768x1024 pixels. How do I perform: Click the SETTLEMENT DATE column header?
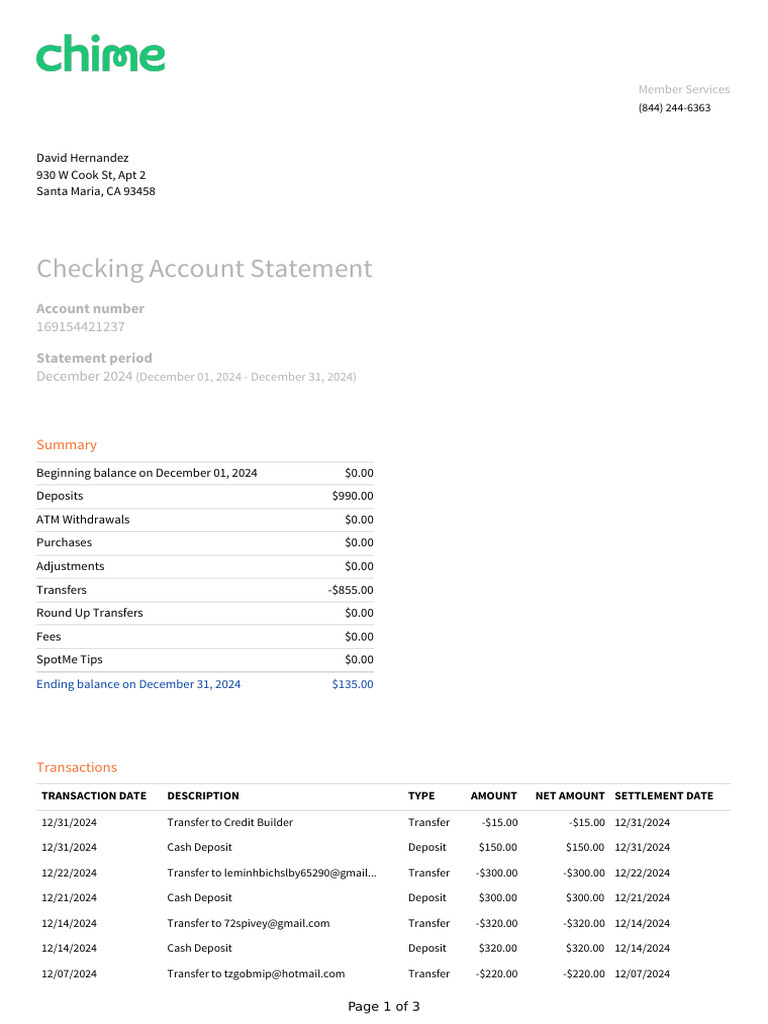click(x=664, y=796)
